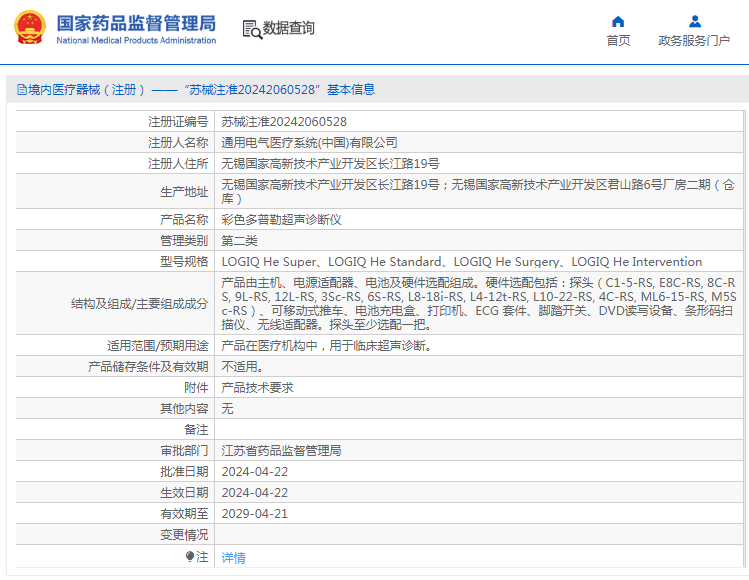
Task: Click 产品在医疗机构中，用于临床超声诊断 text
Action: coord(327,346)
